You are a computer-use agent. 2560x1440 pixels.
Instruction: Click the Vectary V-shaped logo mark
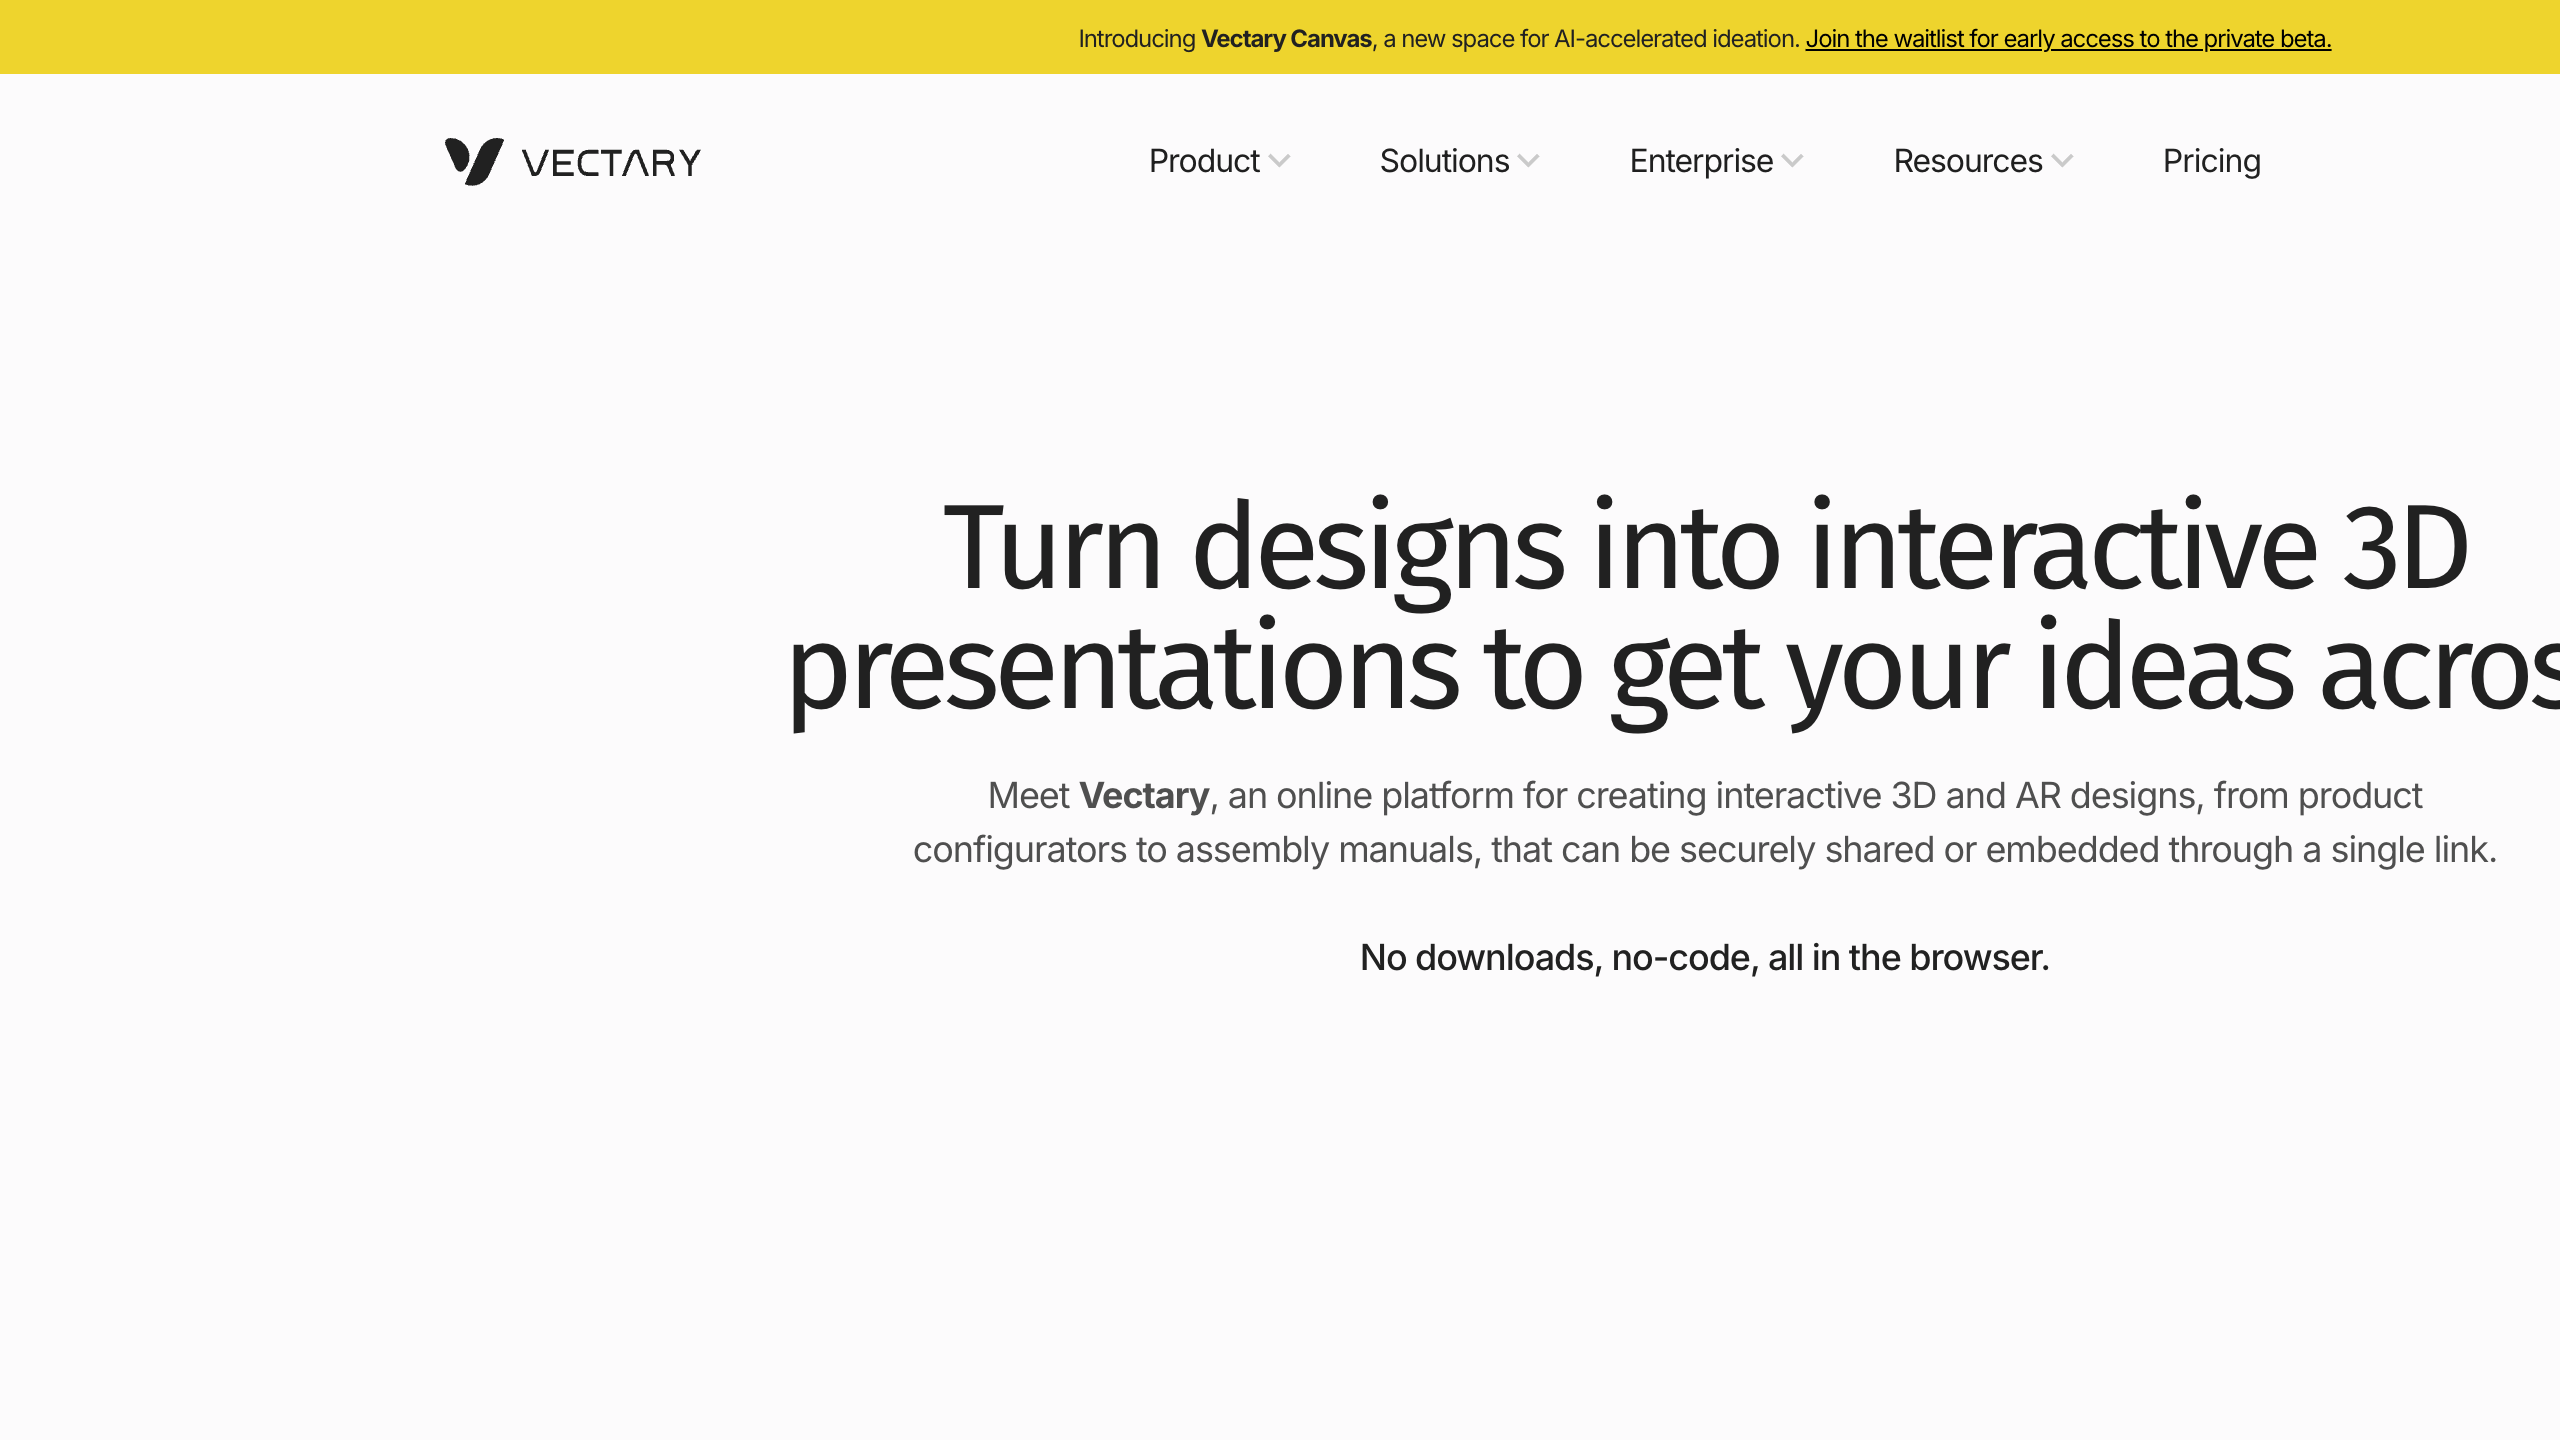(x=474, y=161)
